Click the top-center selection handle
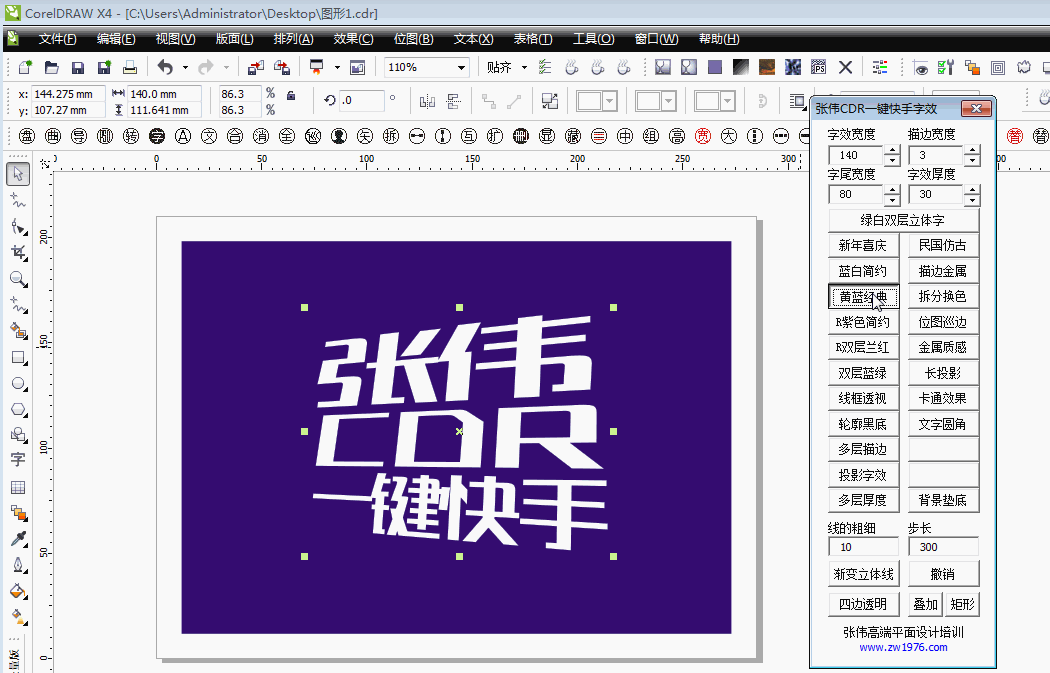The height and width of the screenshot is (673, 1050). 459,307
